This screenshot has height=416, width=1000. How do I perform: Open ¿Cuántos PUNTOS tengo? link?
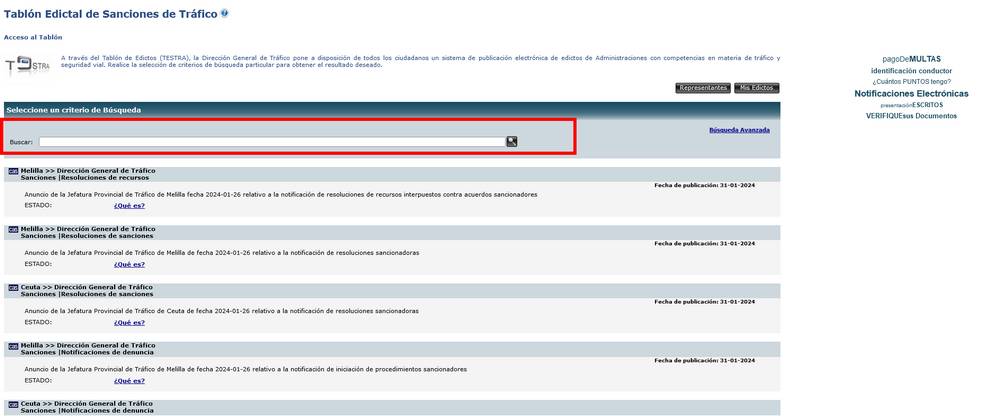click(911, 82)
